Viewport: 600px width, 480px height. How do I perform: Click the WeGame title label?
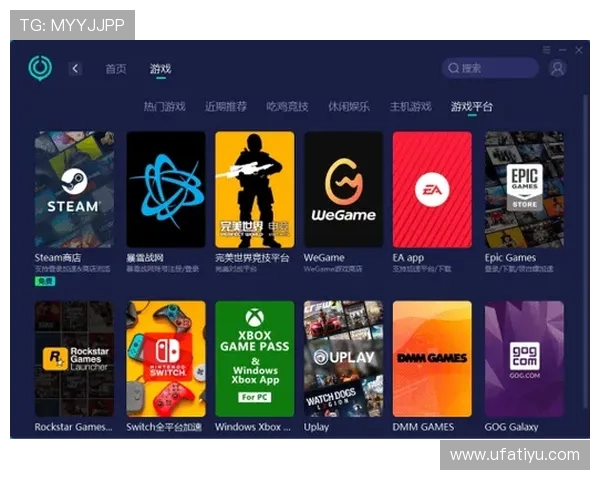click(324, 258)
